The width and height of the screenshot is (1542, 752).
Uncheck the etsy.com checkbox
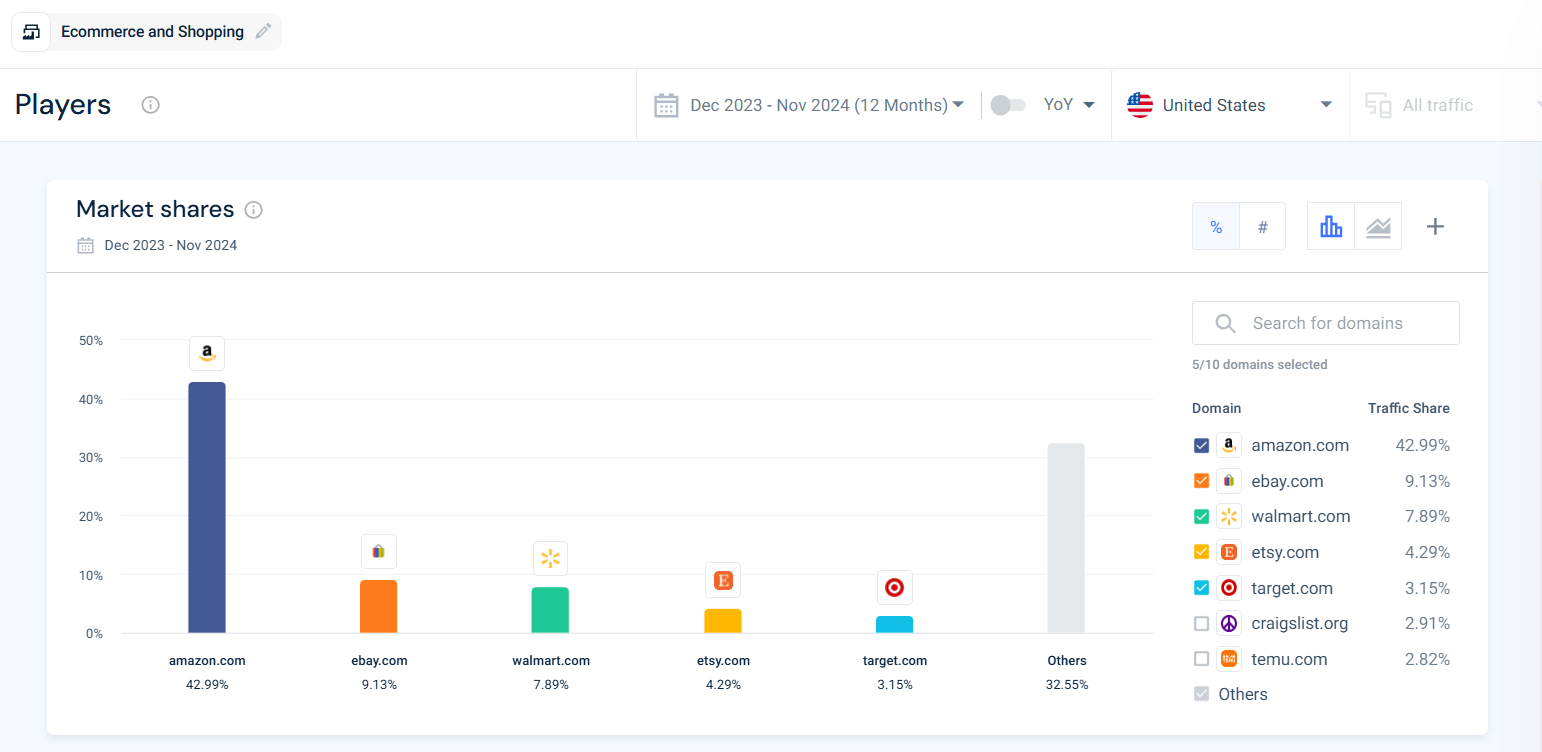(x=1202, y=552)
